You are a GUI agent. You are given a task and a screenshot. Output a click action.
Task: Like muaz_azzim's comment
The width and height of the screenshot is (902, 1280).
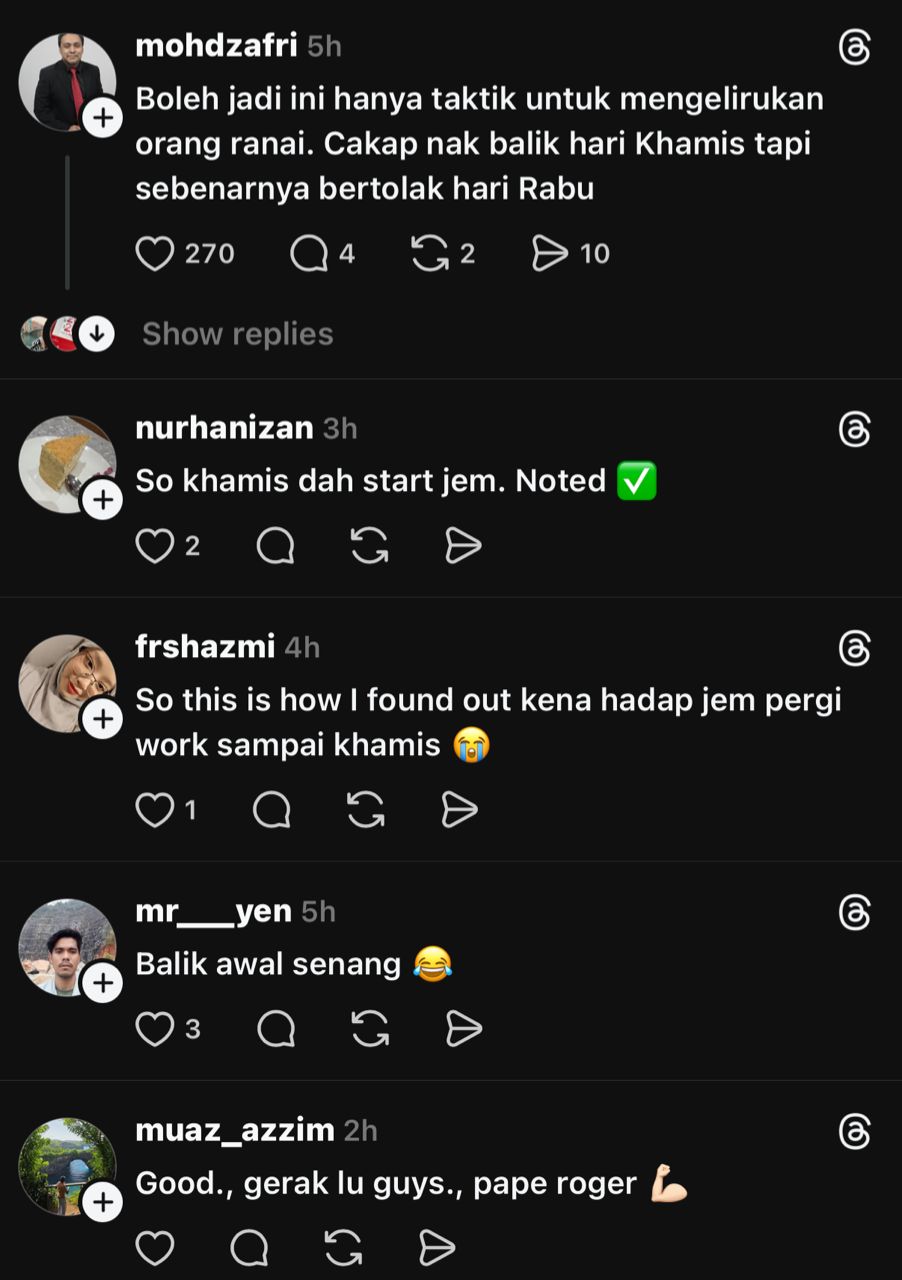(155, 1247)
